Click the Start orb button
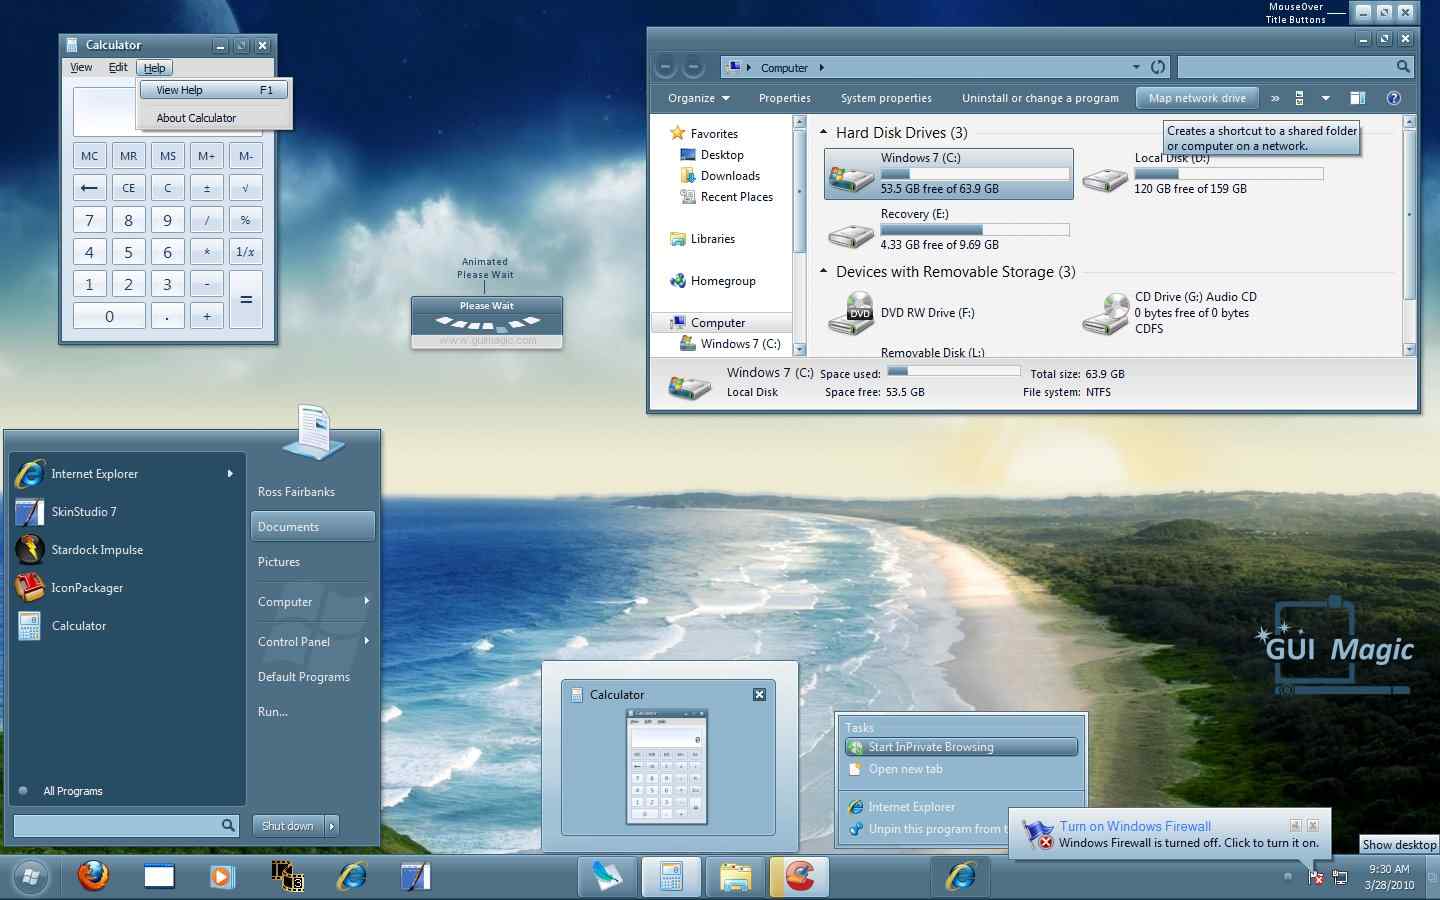The height and width of the screenshot is (900, 1440). pyautogui.click(x=29, y=878)
